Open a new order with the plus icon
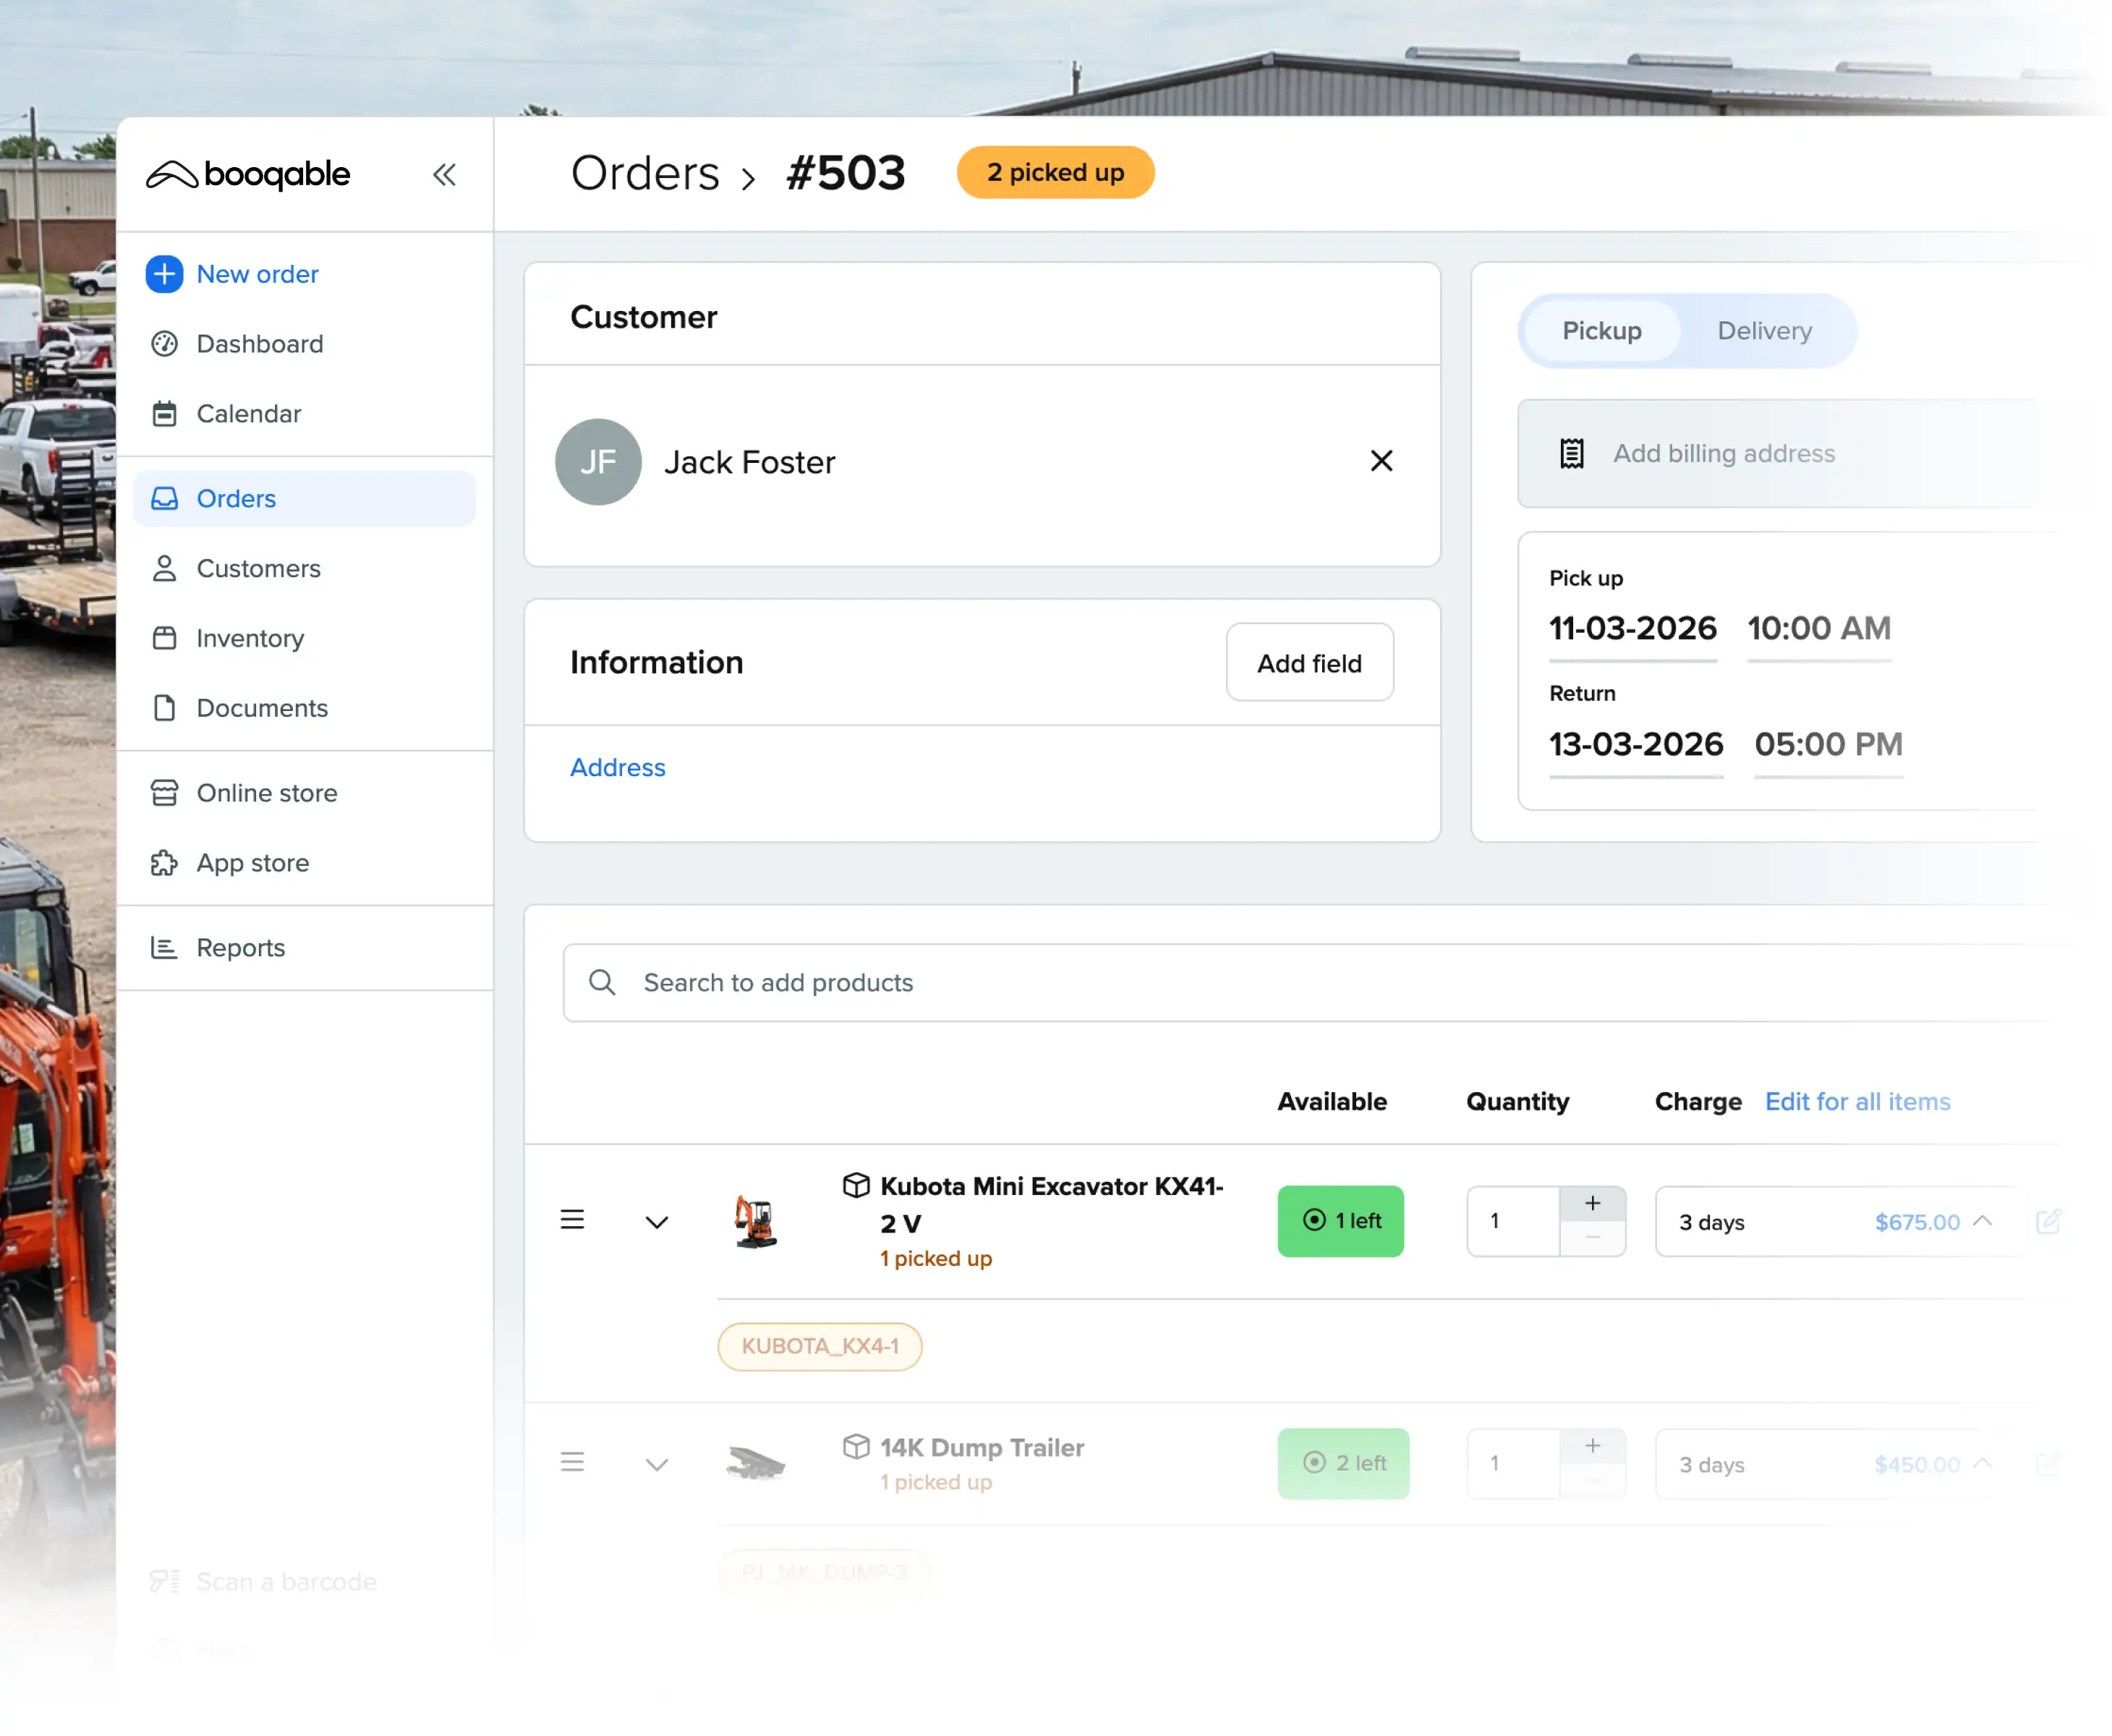The width and height of the screenshot is (2112, 1736). point(164,274)
